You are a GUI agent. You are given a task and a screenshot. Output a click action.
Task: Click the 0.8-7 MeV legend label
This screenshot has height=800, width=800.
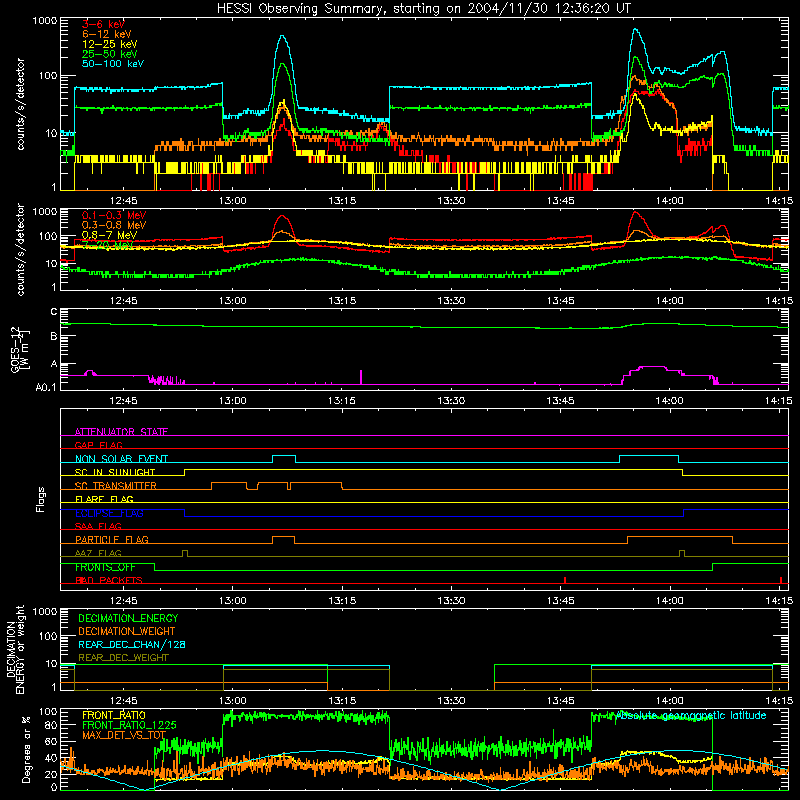pos(109,235)
